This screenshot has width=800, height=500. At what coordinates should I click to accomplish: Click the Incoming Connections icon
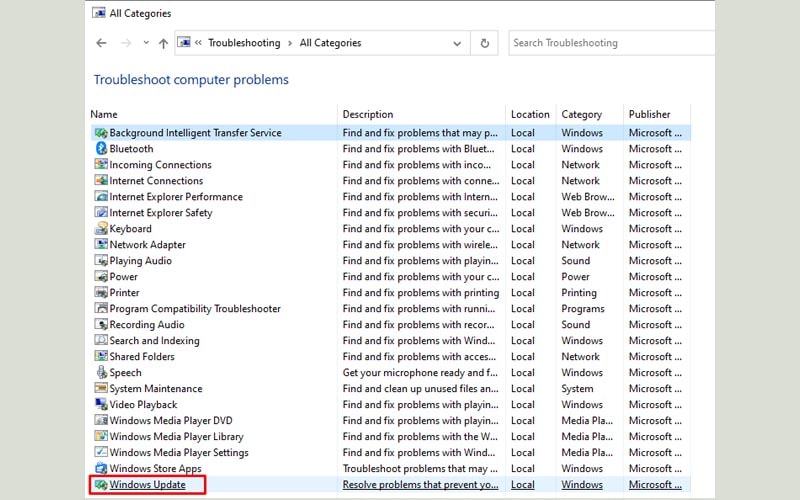pyautogui.click(x=101, y=164)
